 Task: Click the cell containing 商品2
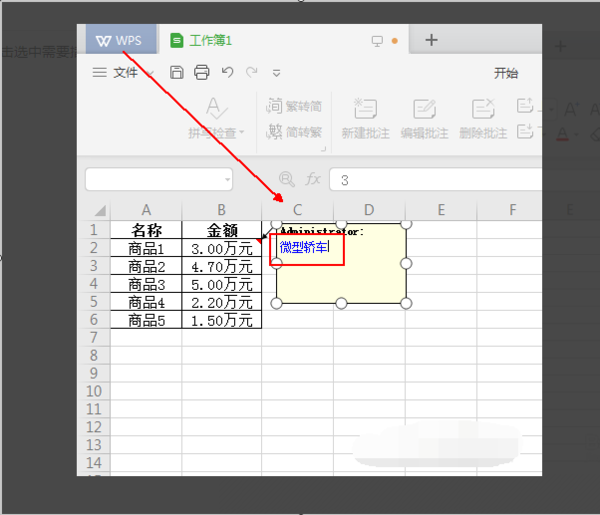146,266
